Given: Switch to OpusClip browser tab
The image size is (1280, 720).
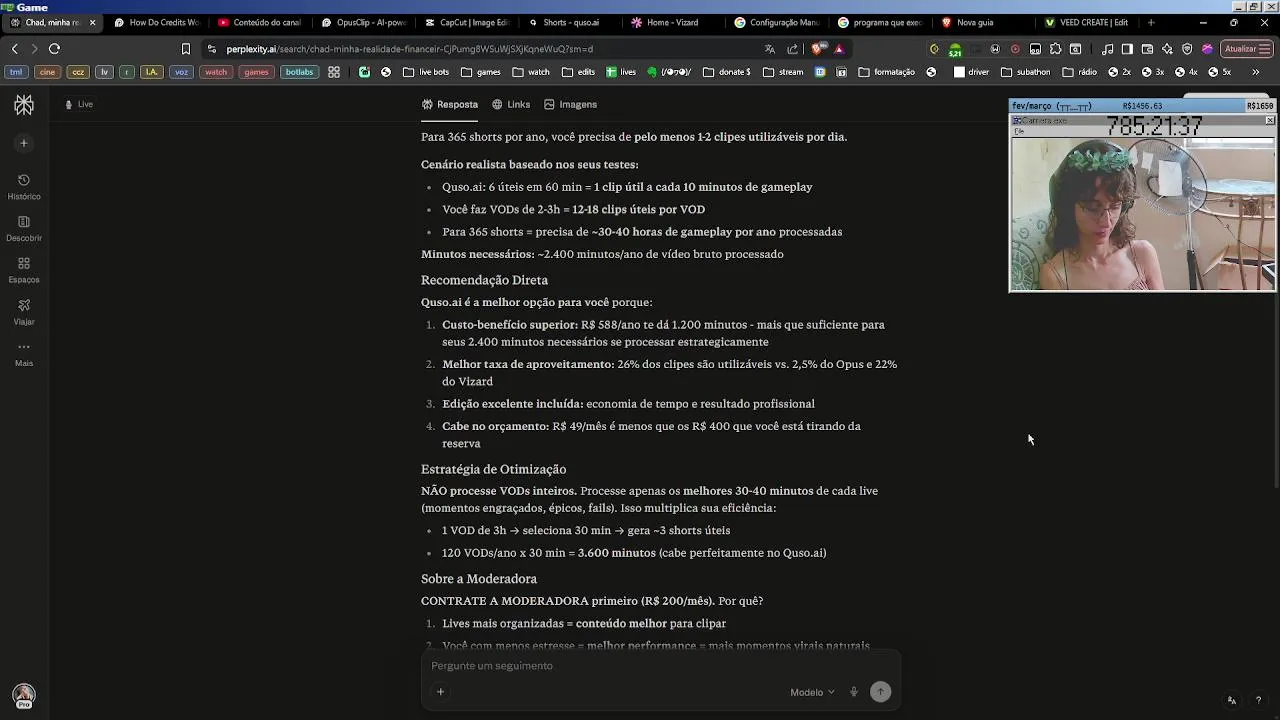Looking at the screenshot, I should (364, 22).
